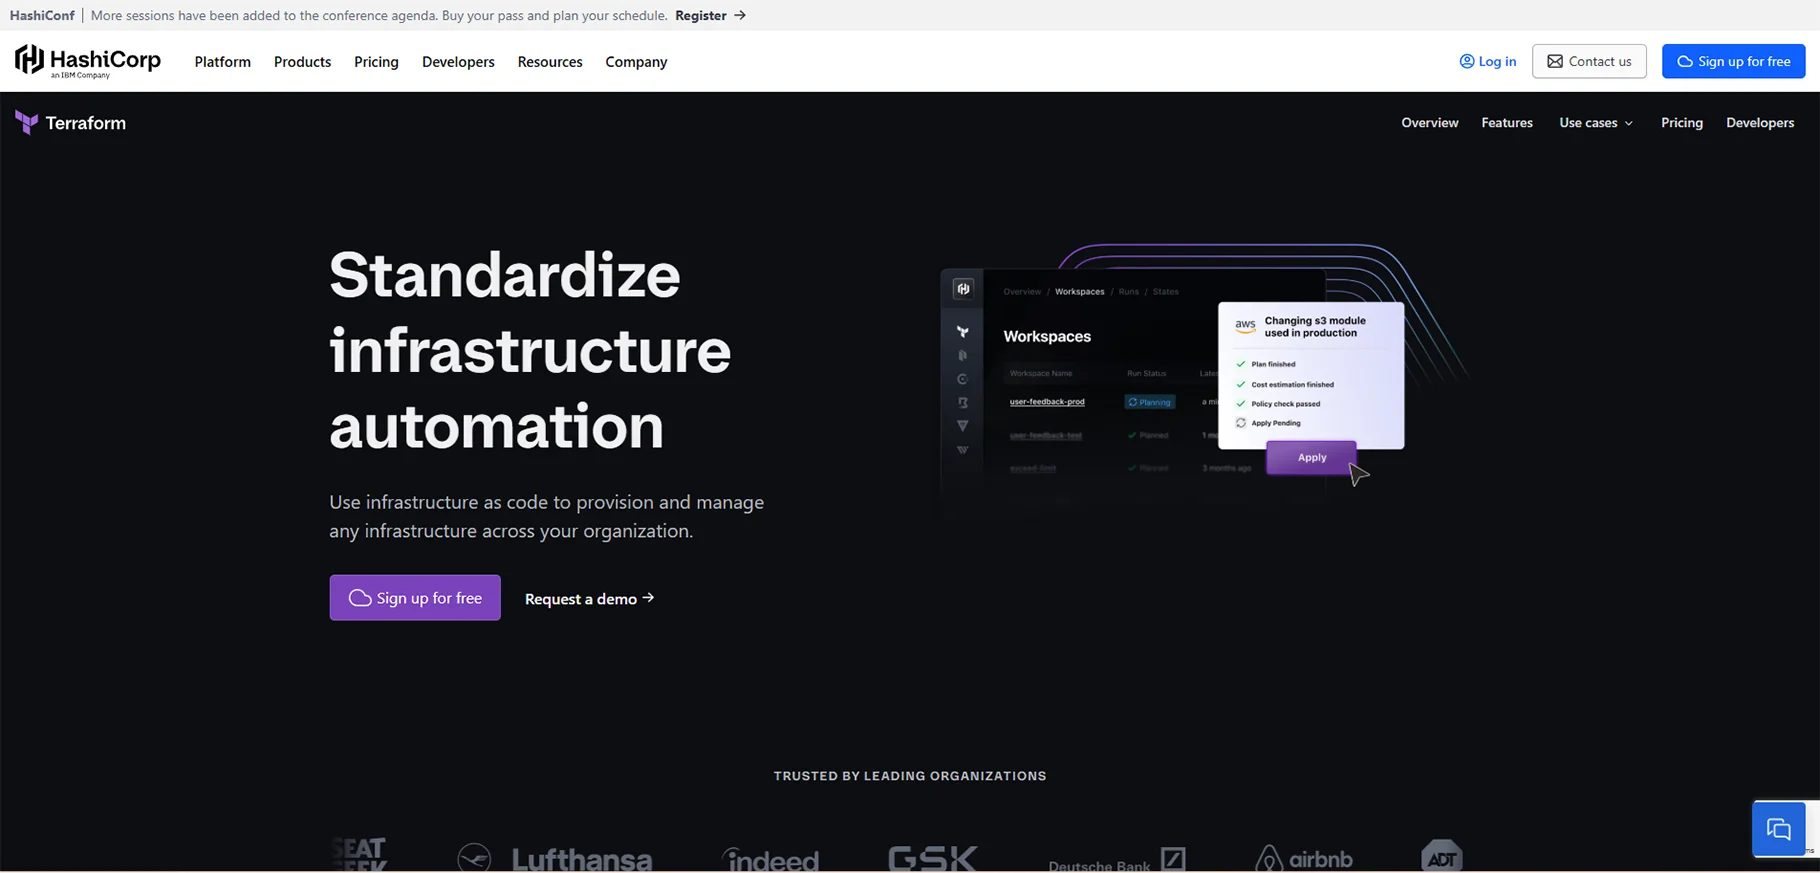
Task: Click the Workspaces breadcrumb in mockup
Action: [x=1080, y=292]
